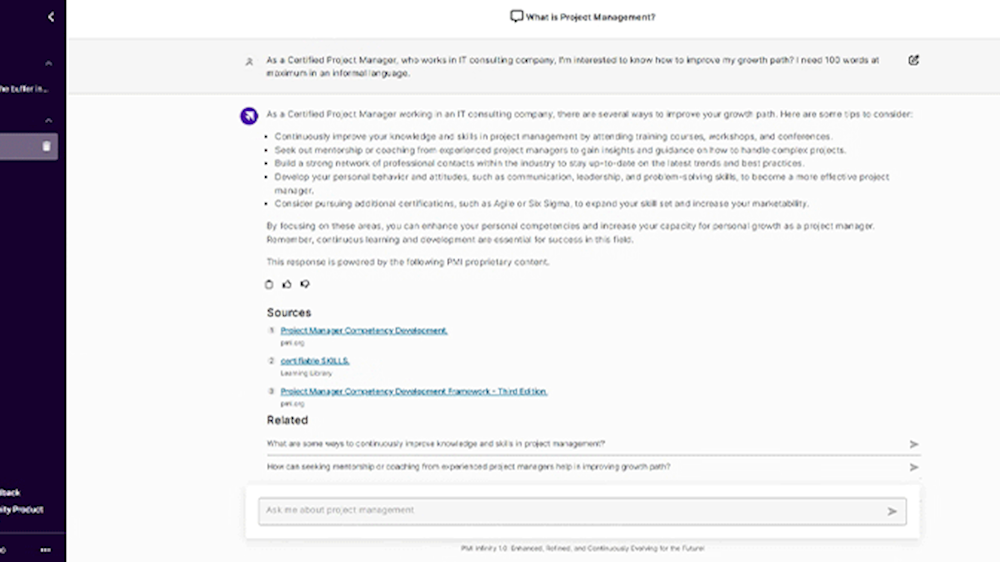Open the conversation ending in 'the buffer in...'
The height and width of the screenshot is (562, 1000).
(24, 89)
